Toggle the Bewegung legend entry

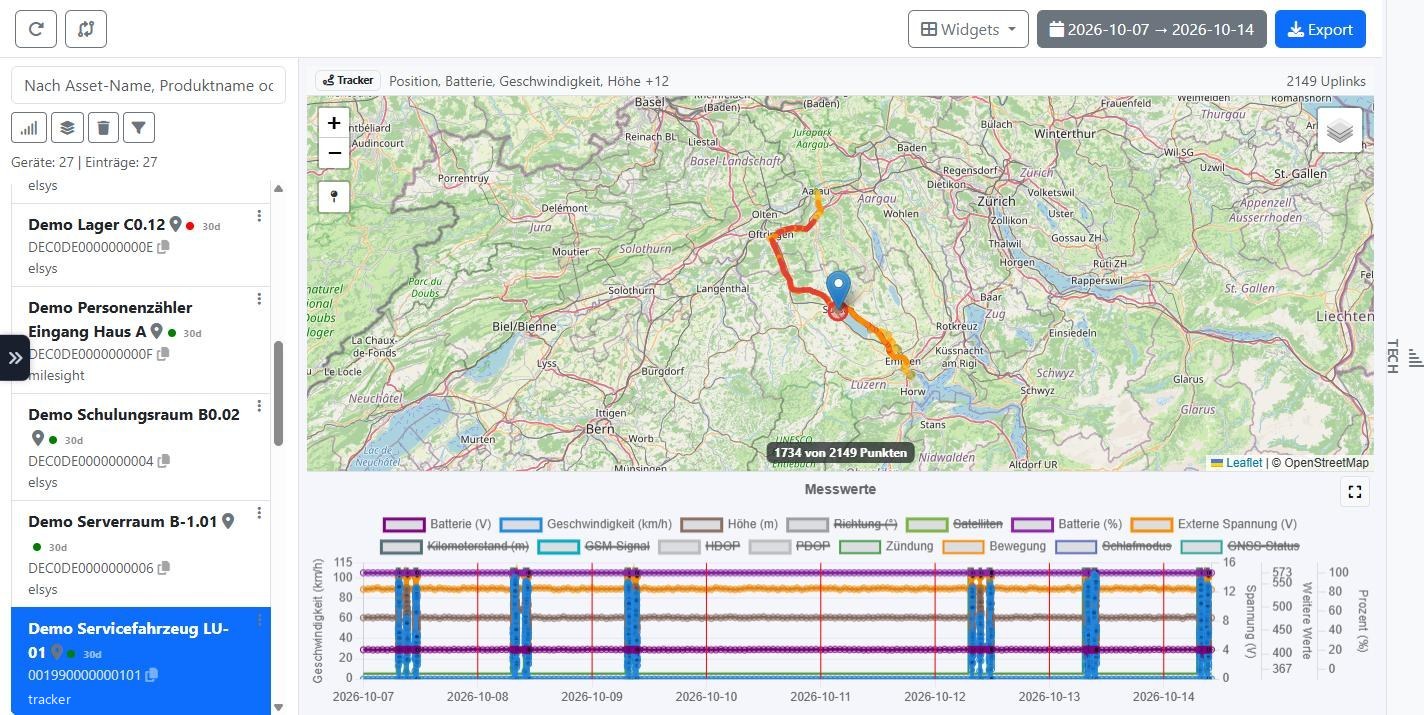pos(994,546)
